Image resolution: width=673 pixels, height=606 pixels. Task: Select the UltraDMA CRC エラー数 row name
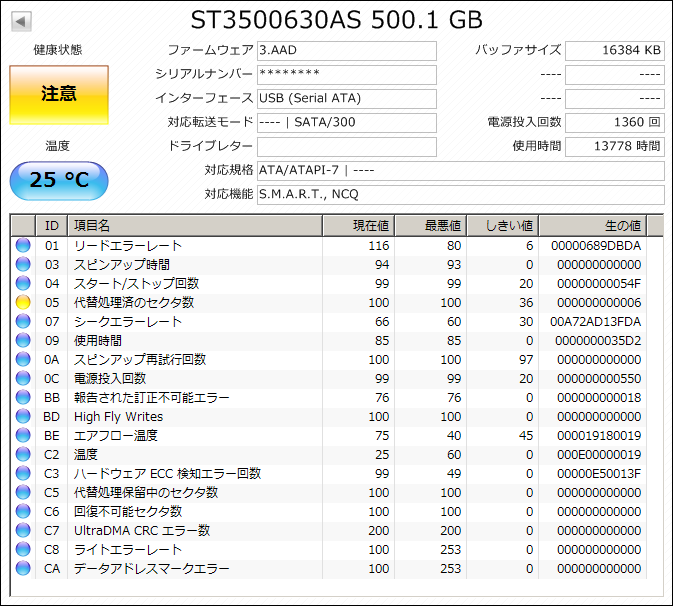(142, 530)
